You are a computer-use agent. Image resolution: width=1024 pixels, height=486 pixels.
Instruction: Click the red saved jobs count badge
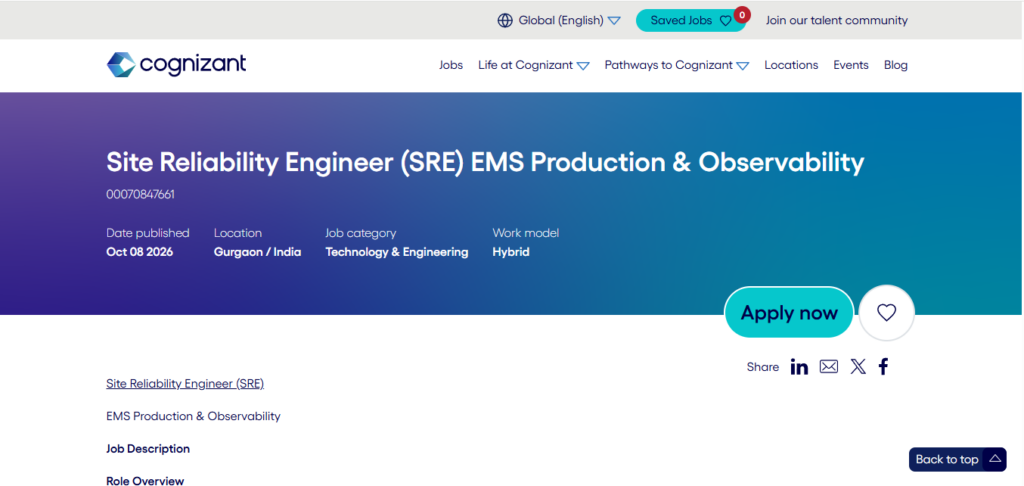pos(742,14)
